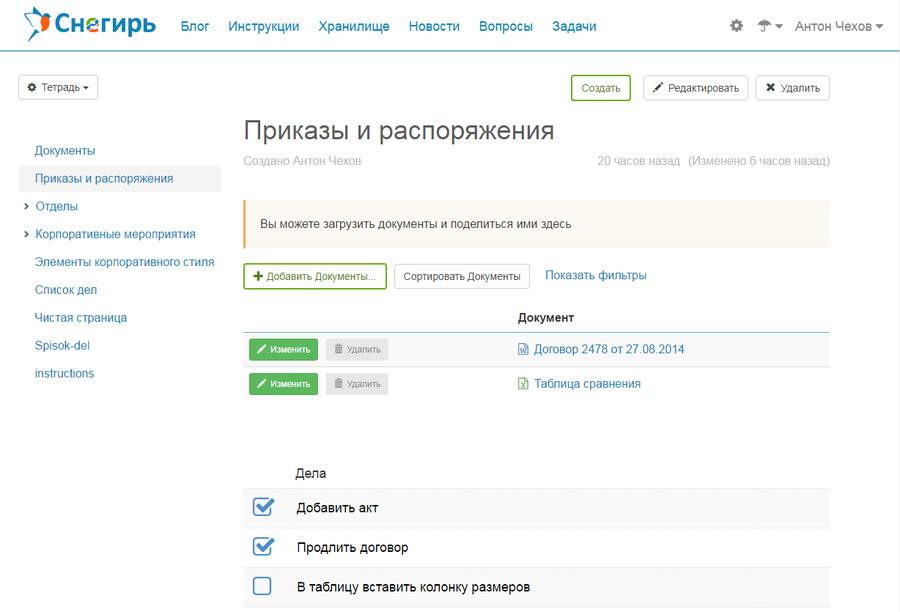The height and width of the screenshot is (612, 900).
Task: Click the Документ column header
Action: click(x=545, y=317)
